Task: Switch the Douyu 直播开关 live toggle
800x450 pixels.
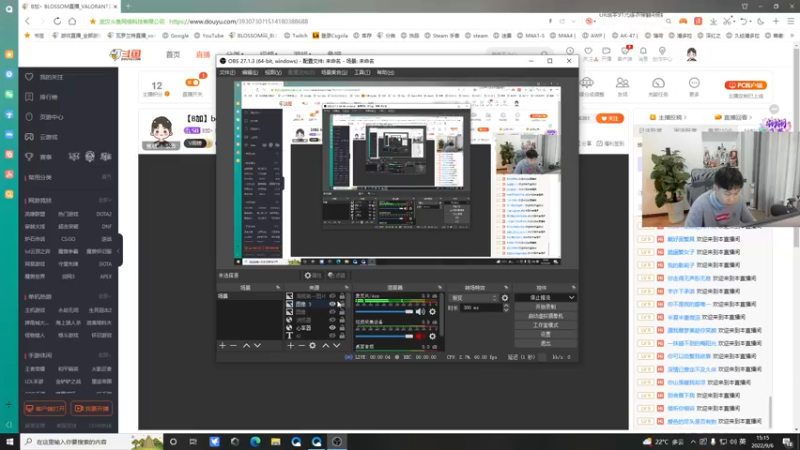Action: (192, 83)
